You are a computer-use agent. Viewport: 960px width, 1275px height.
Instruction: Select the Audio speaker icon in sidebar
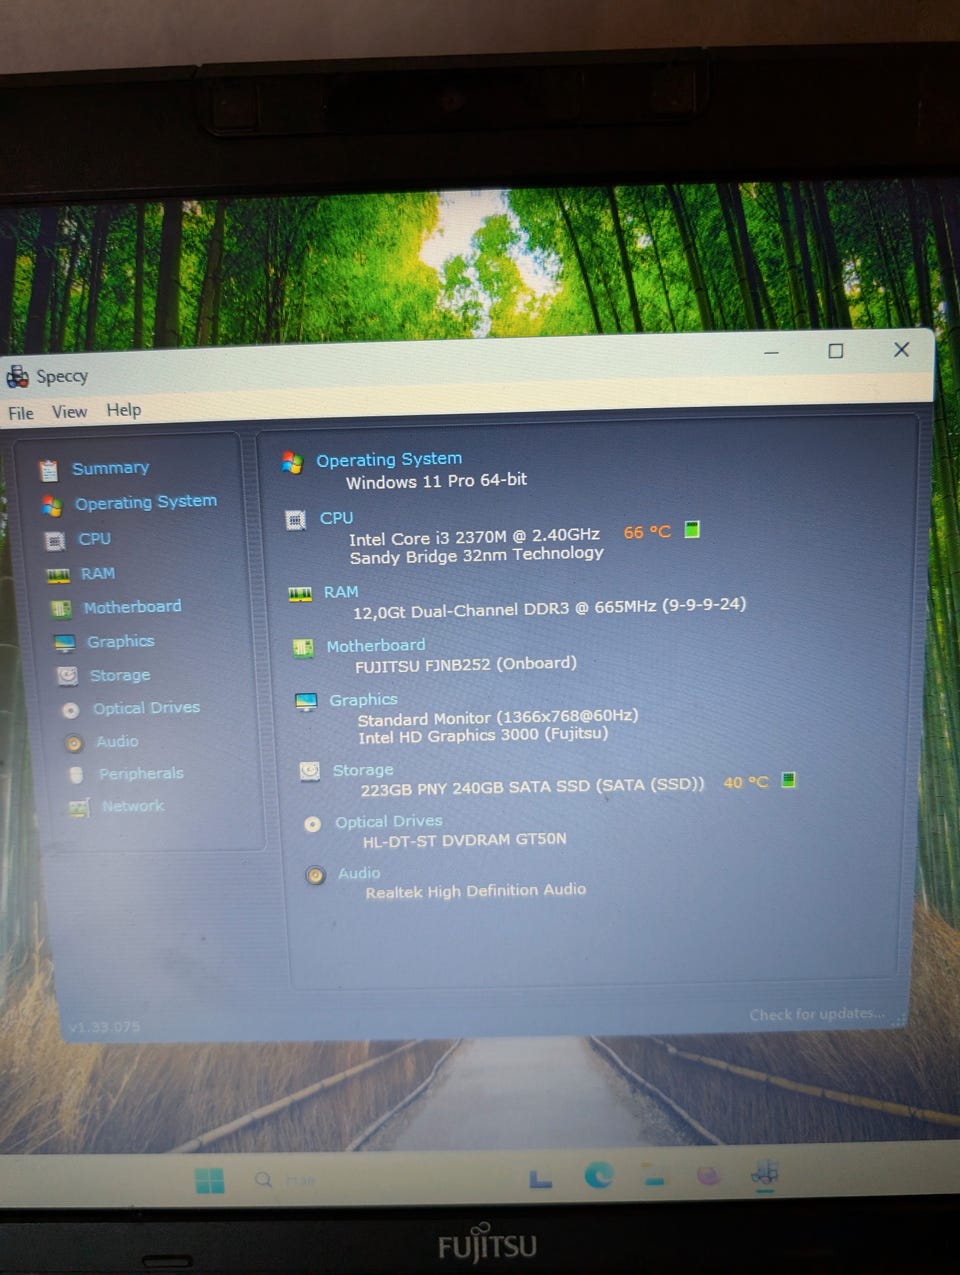point(73,743)
